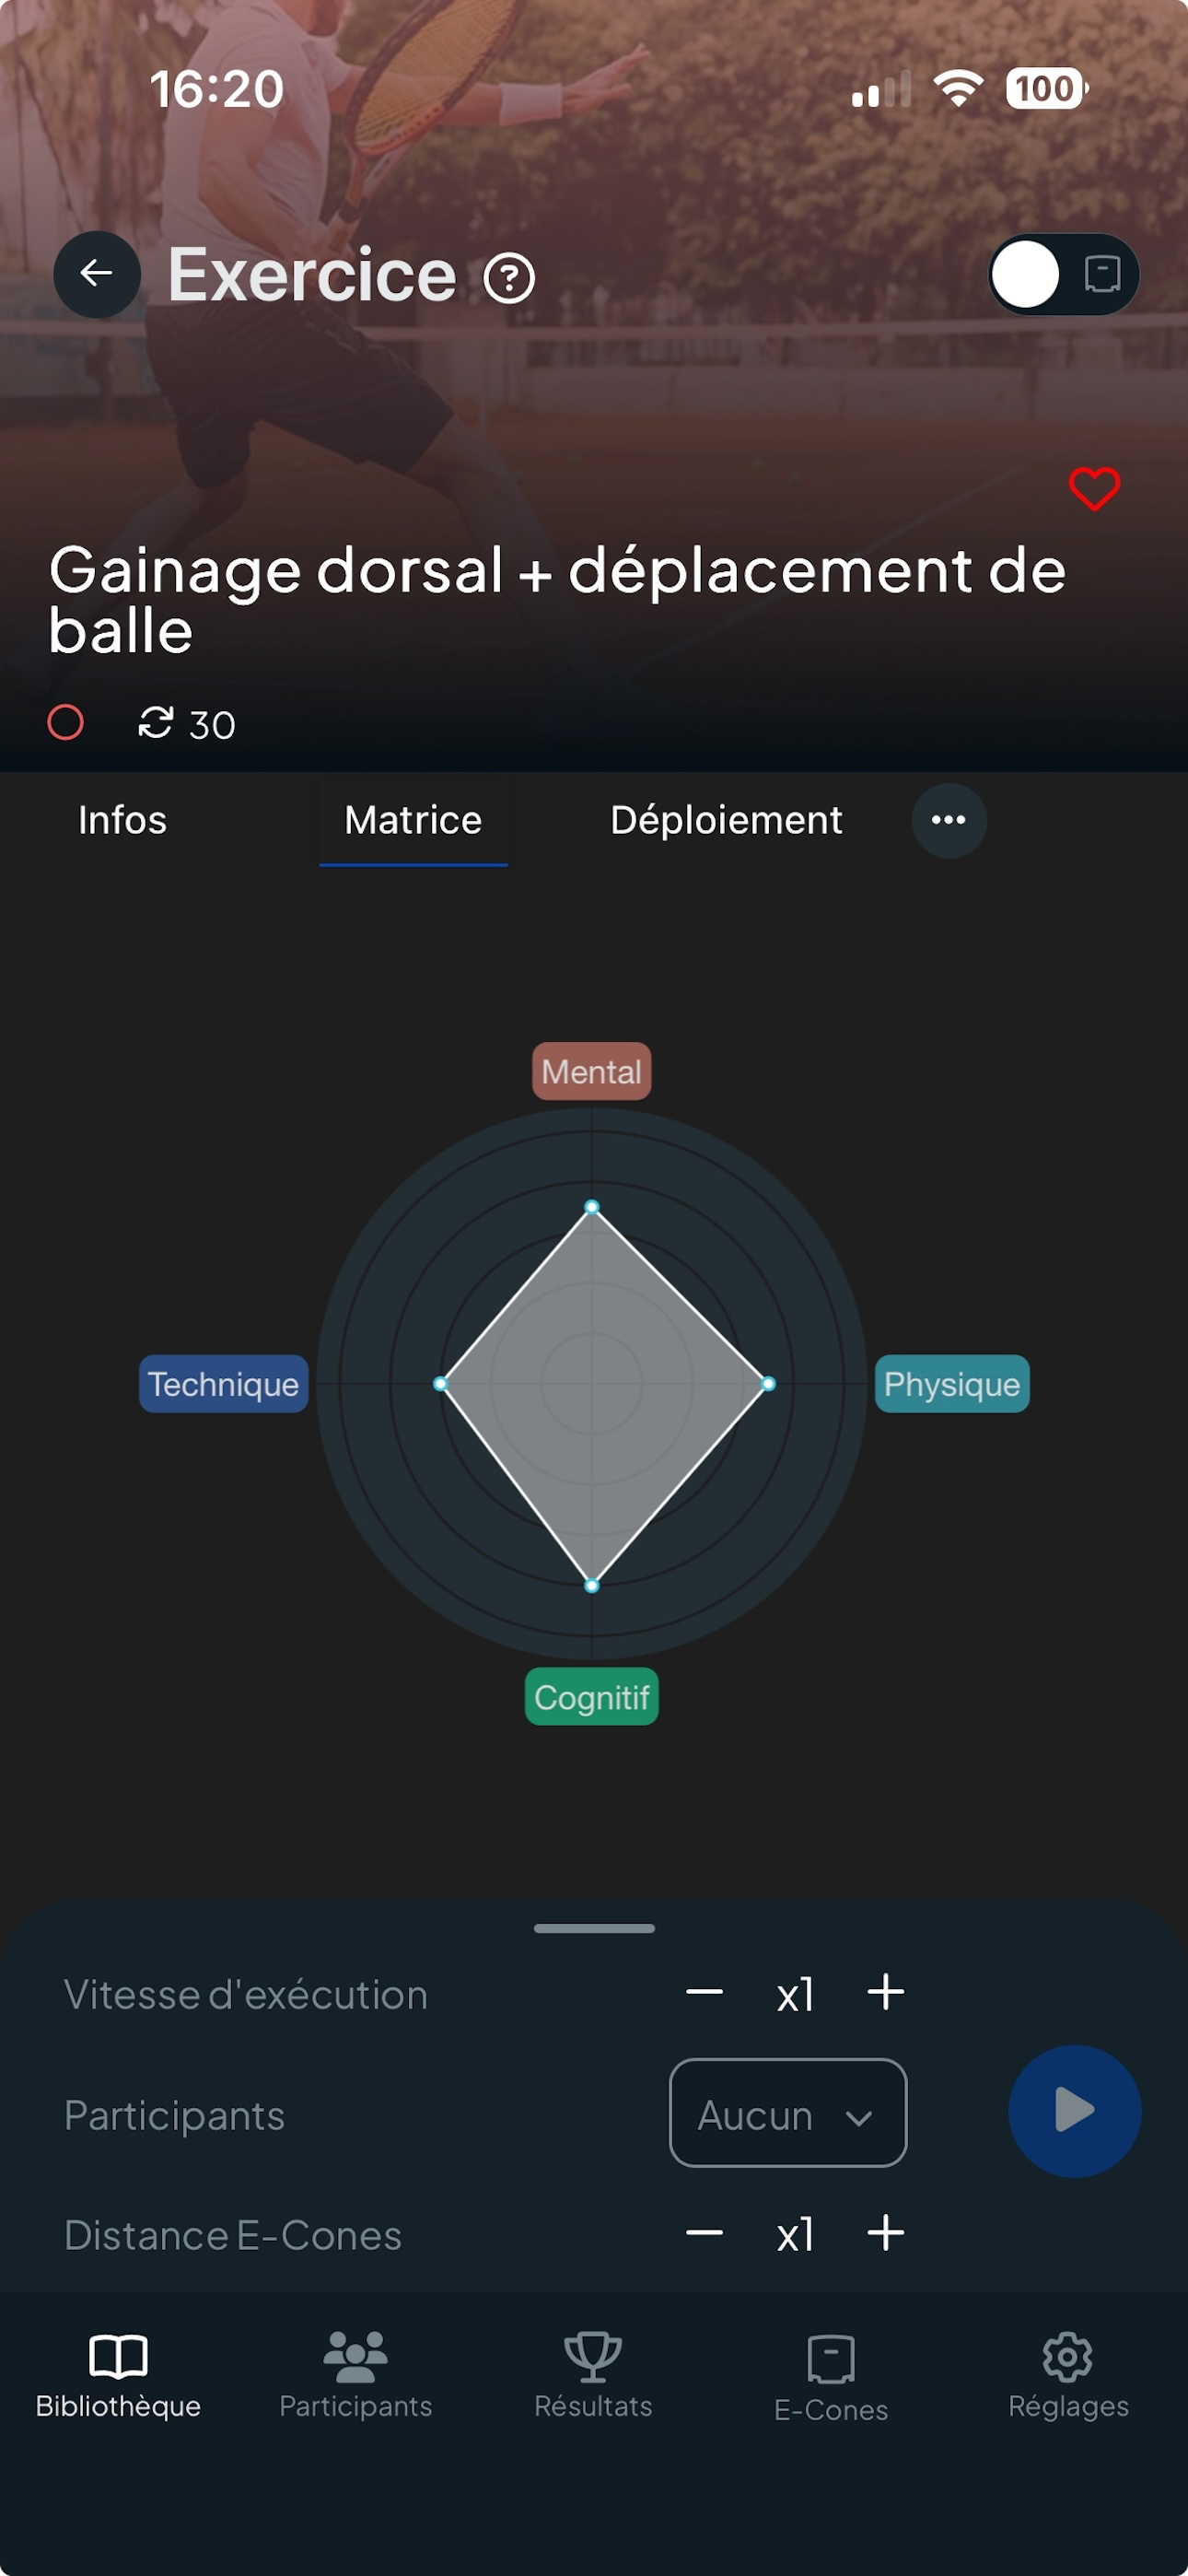The width and height of the screenshot is (1188, 2576).
Task: Open Résultats trophy tab
Action: click(x=593, y=2375)
